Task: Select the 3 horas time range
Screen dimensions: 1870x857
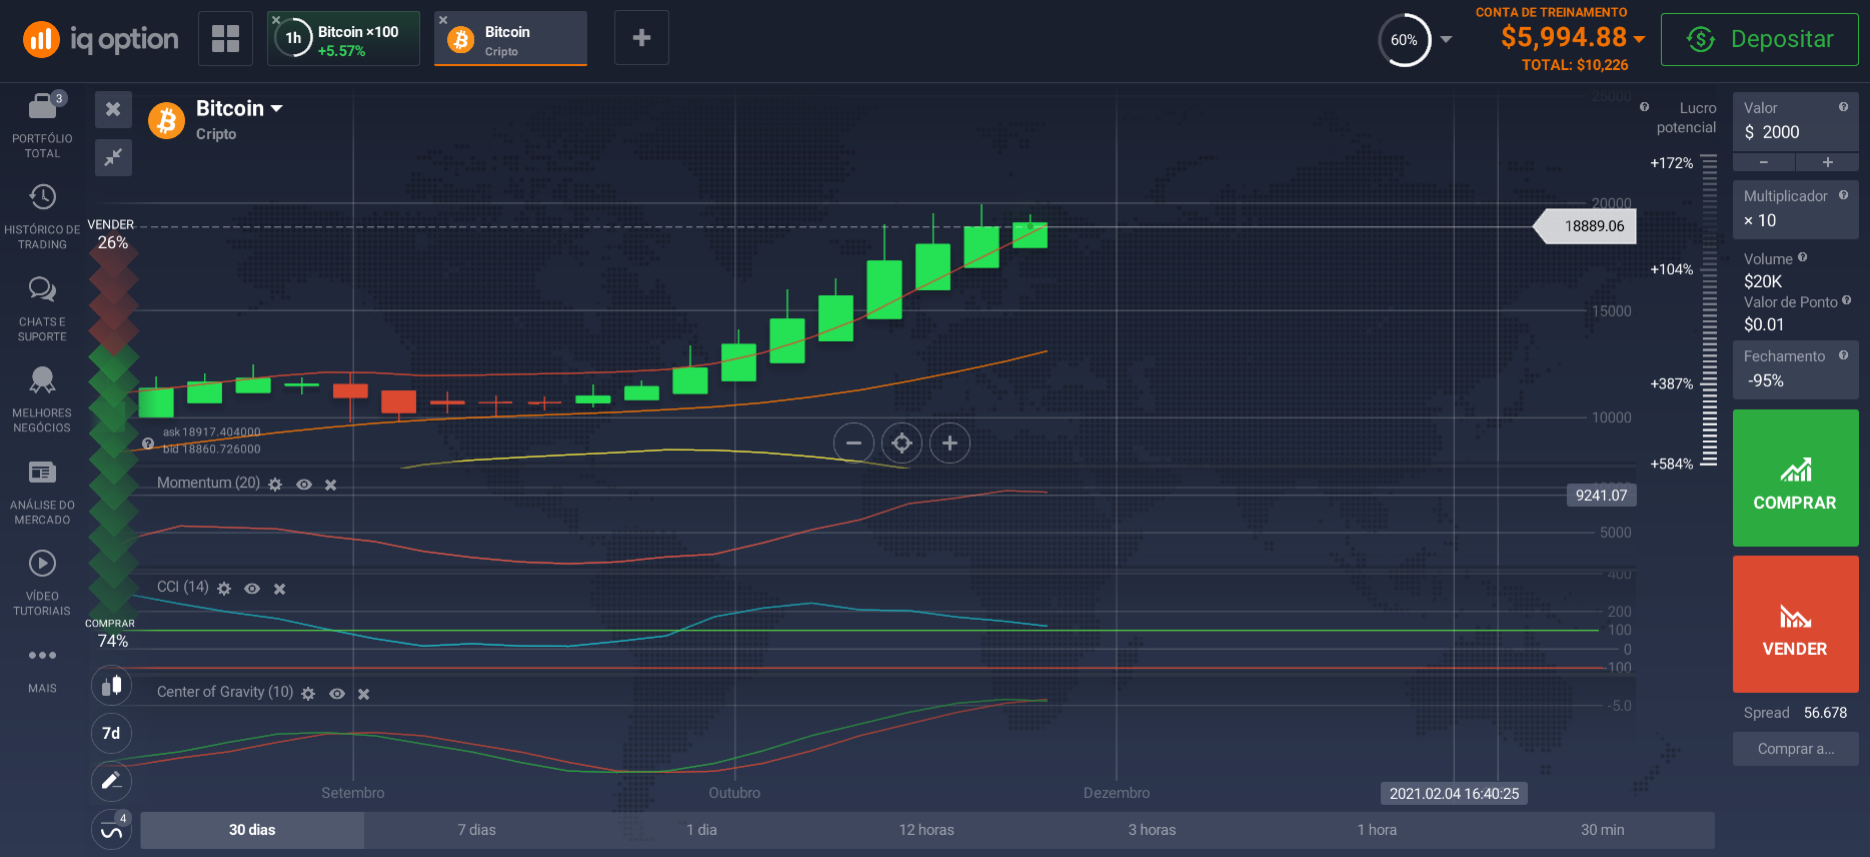Action: click(1152, 830)
